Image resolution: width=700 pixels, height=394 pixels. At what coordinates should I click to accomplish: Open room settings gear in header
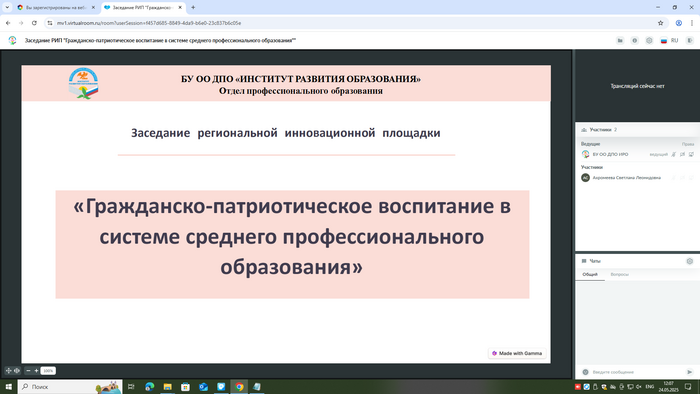click(x=649, y=41)
